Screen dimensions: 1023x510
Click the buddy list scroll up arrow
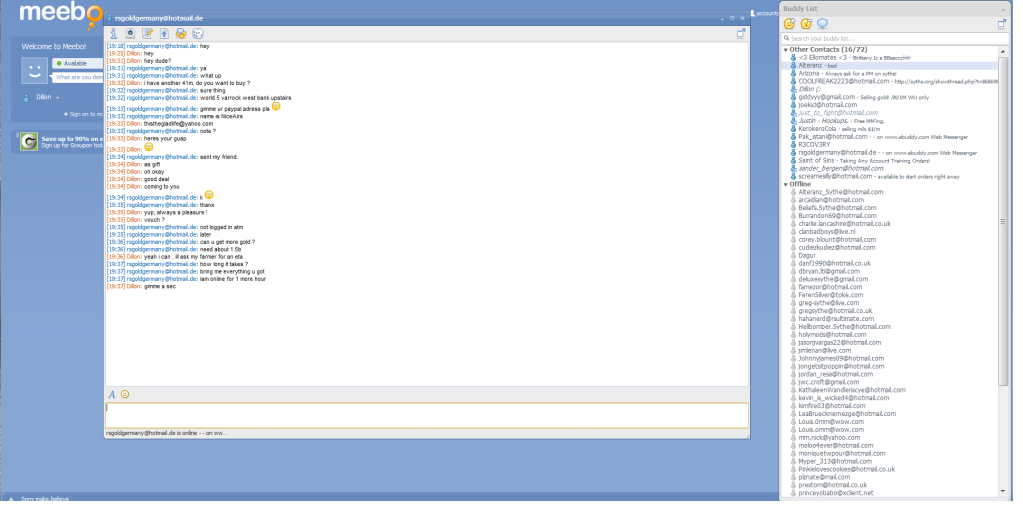(1003, 50)
